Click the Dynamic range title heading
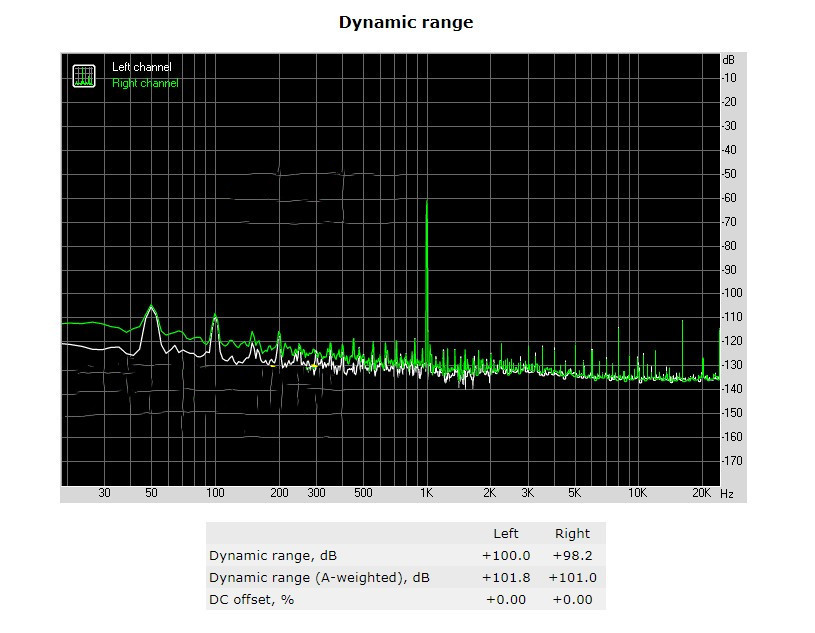 (406, 22)
